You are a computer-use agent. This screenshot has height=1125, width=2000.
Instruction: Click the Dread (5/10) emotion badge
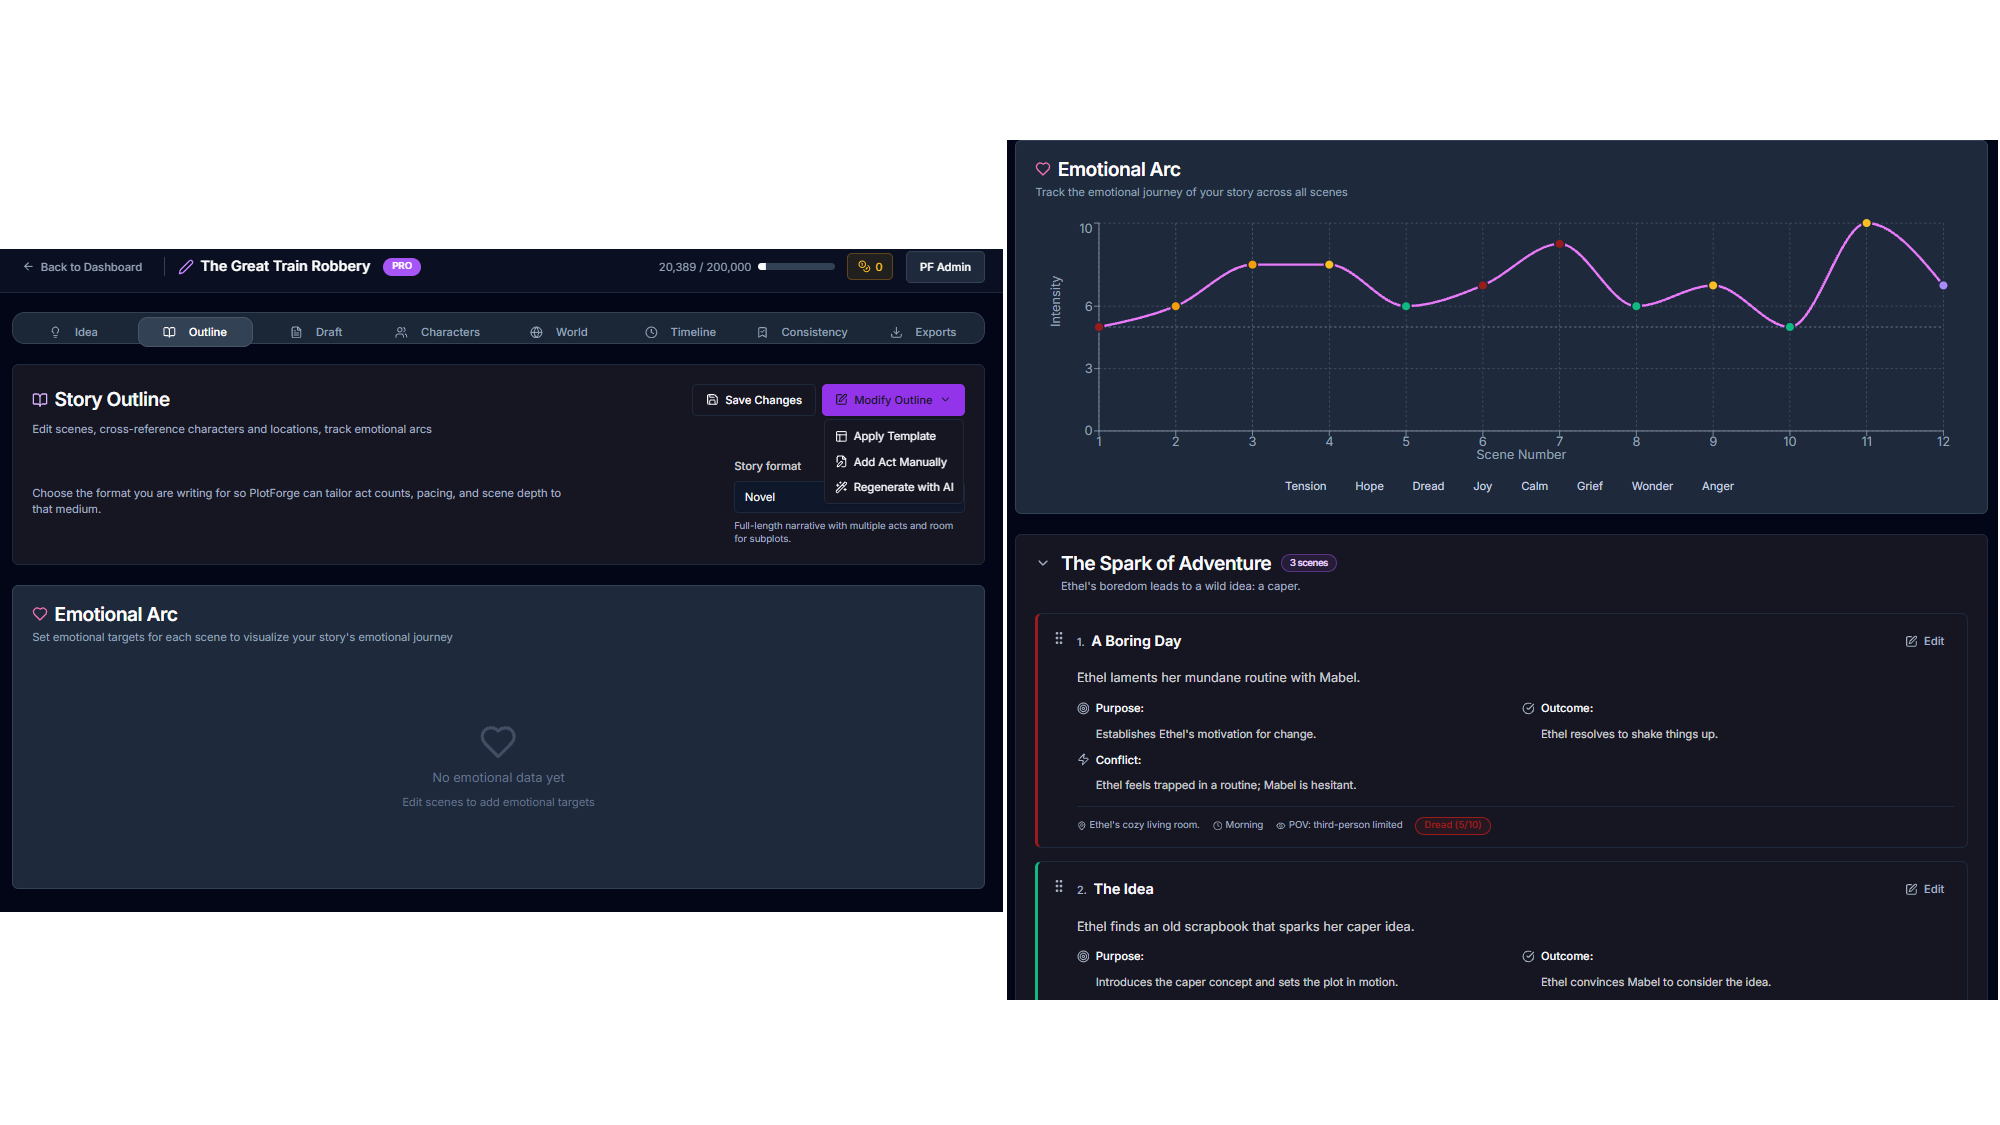1452,824
